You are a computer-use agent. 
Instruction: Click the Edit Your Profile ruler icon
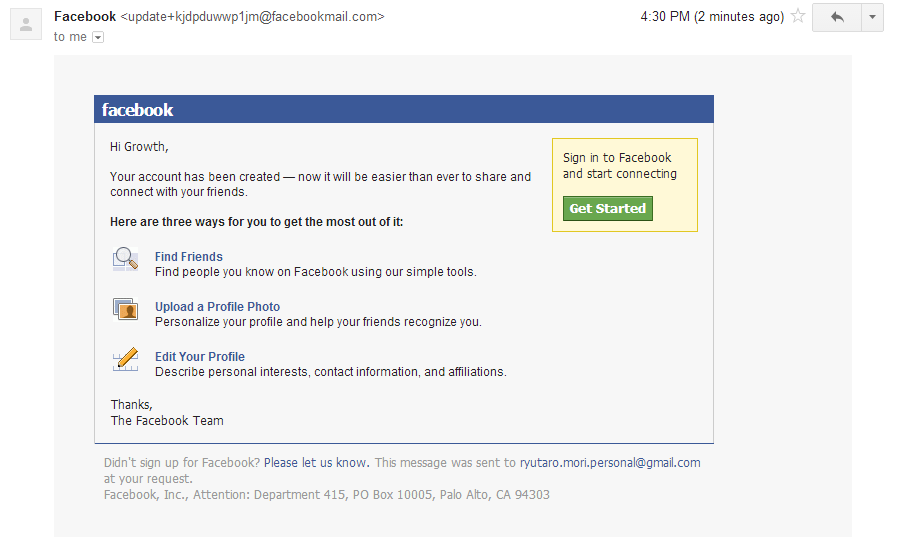click(125, 360)
